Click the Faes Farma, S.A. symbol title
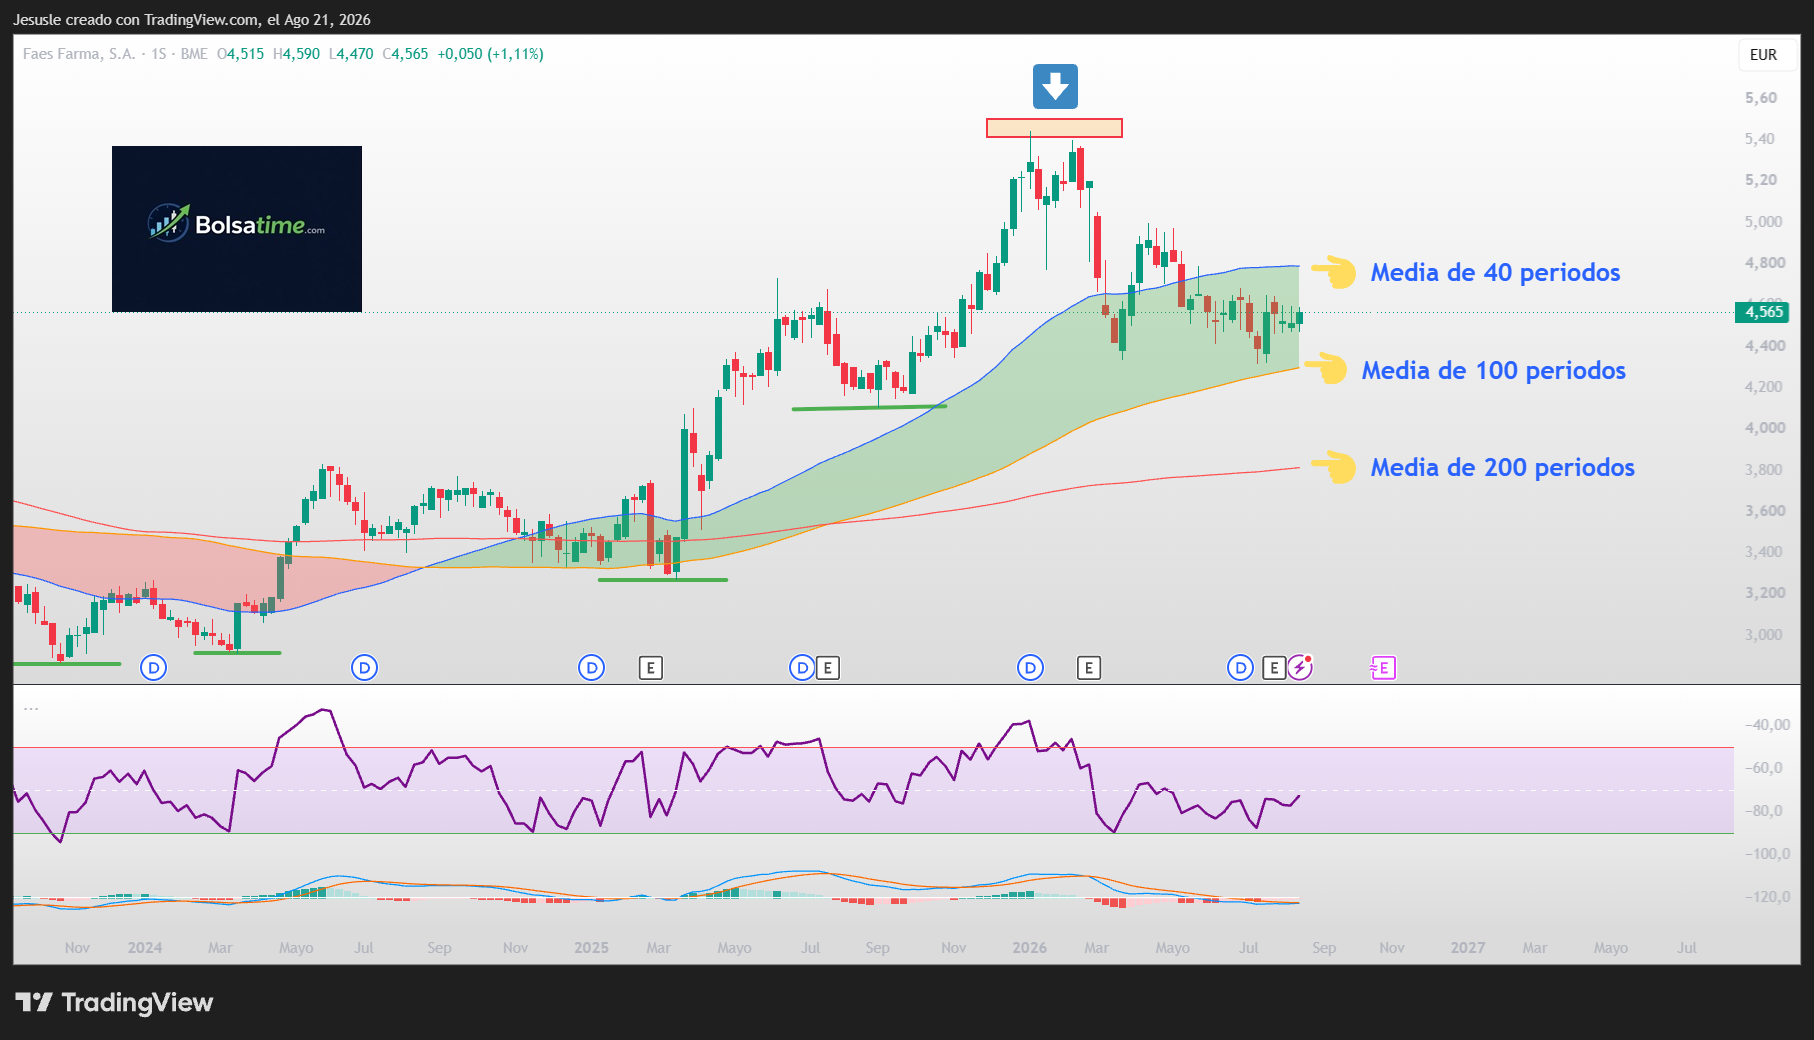This screenshot has height=1040, width=1814. coord(79,54)
